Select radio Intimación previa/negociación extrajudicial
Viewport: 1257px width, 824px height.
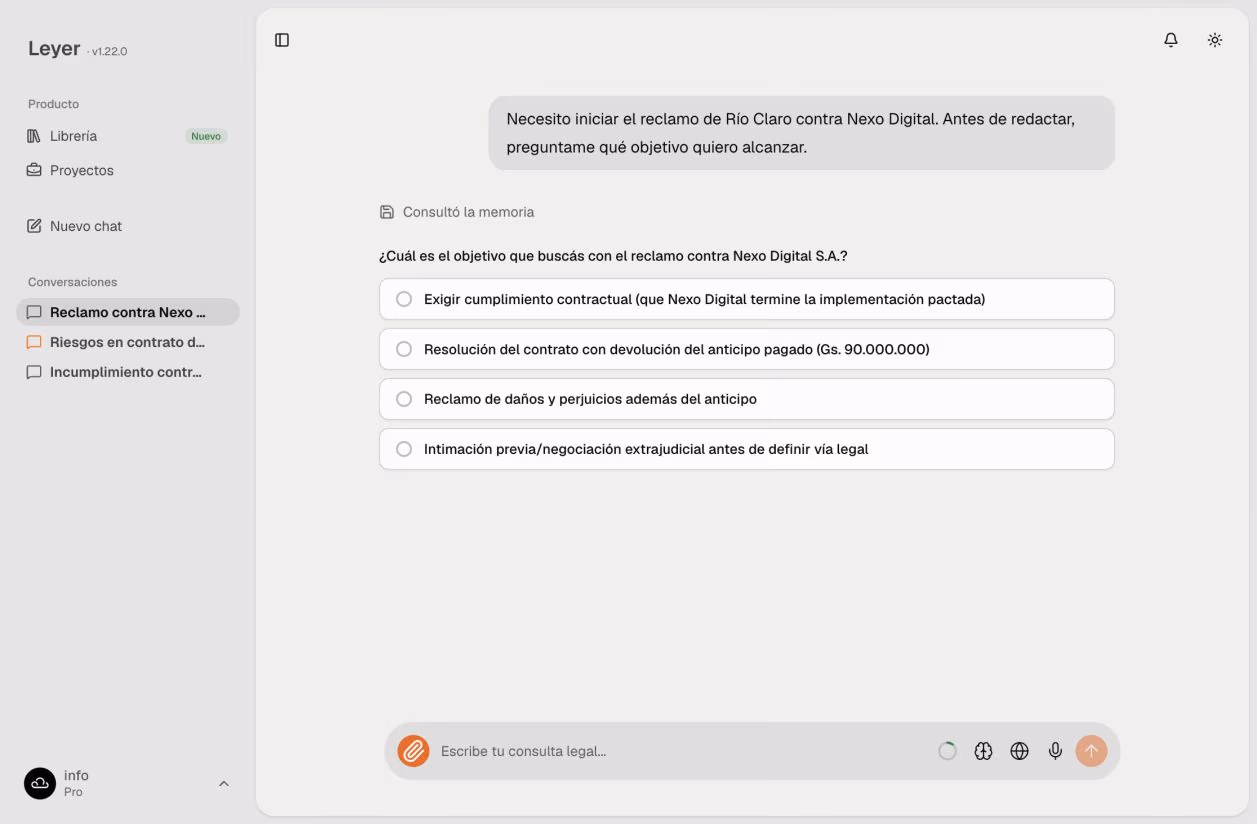click(404, 449)
